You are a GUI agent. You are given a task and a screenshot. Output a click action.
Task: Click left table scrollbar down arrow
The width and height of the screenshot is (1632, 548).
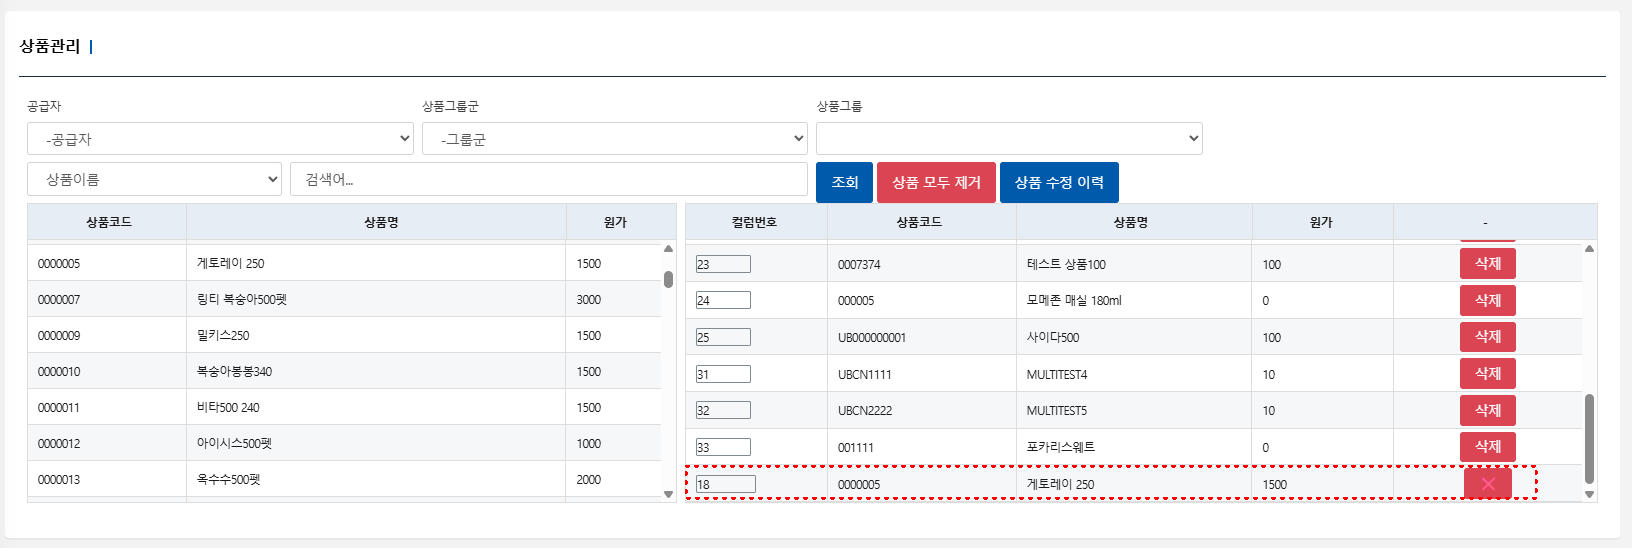coord(668,494)
